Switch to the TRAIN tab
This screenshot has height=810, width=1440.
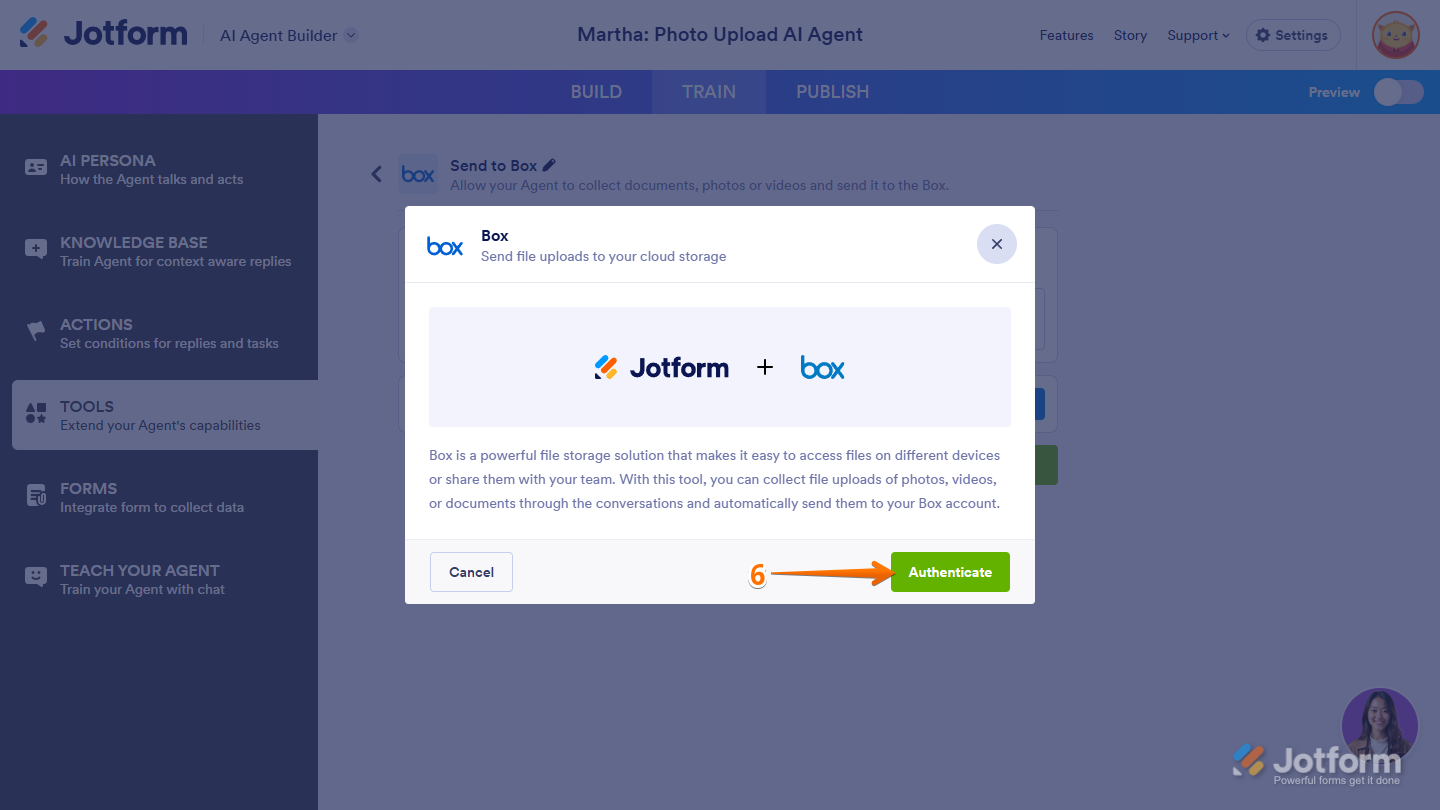coord(709,92)
